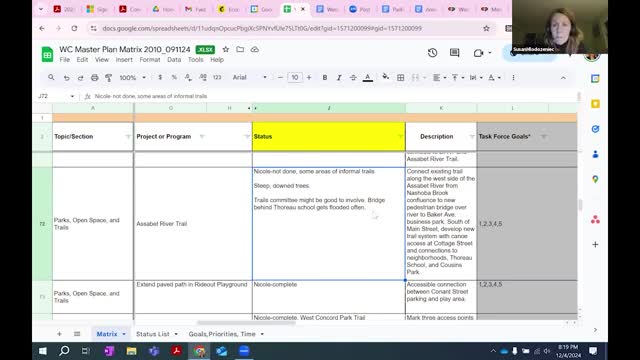Reload the browser page
Viewport: 640px width, 360px height.
coord(74,28)
